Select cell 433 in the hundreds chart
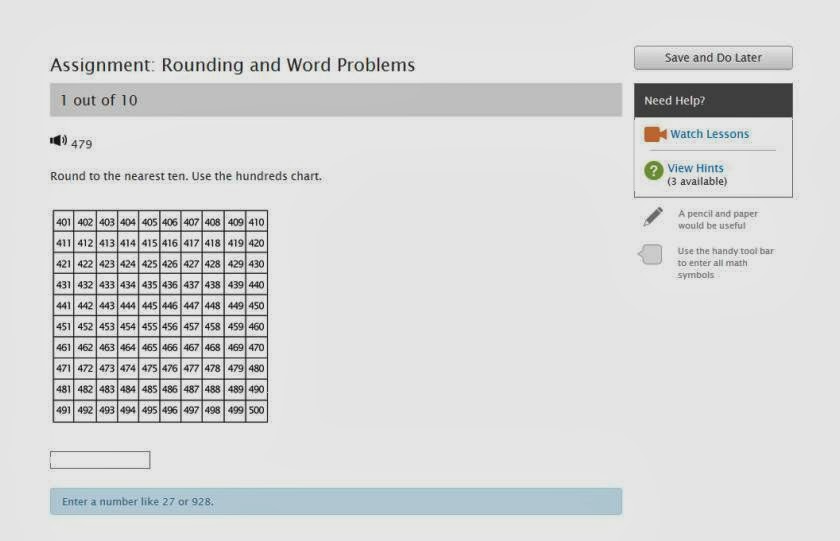This screenshot has width=840, height=541. pos(107,285)
